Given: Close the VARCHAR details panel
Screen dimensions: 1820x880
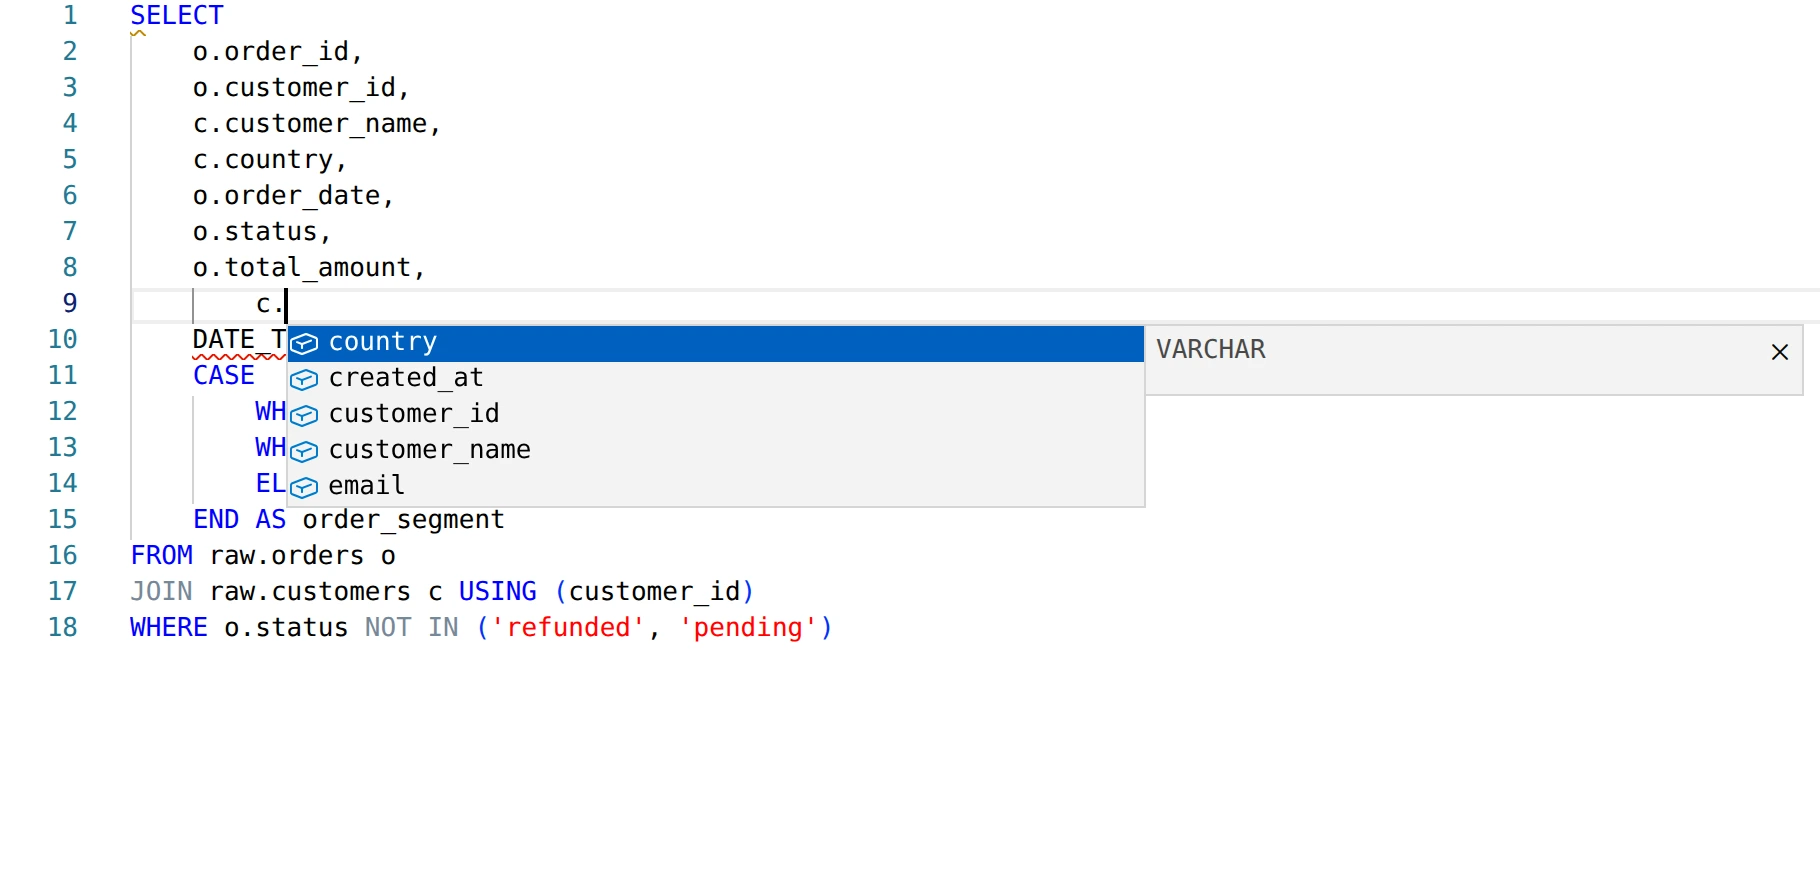Looking at the screenshot, I should coord(1780,352).
